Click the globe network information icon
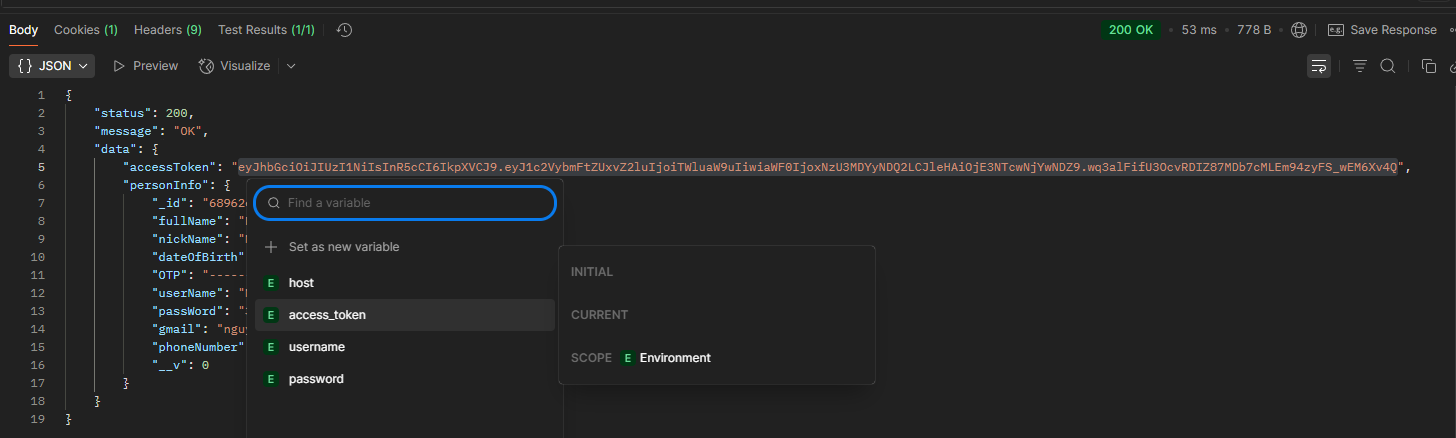1456x438 pixels. [x=1298, y=30]
